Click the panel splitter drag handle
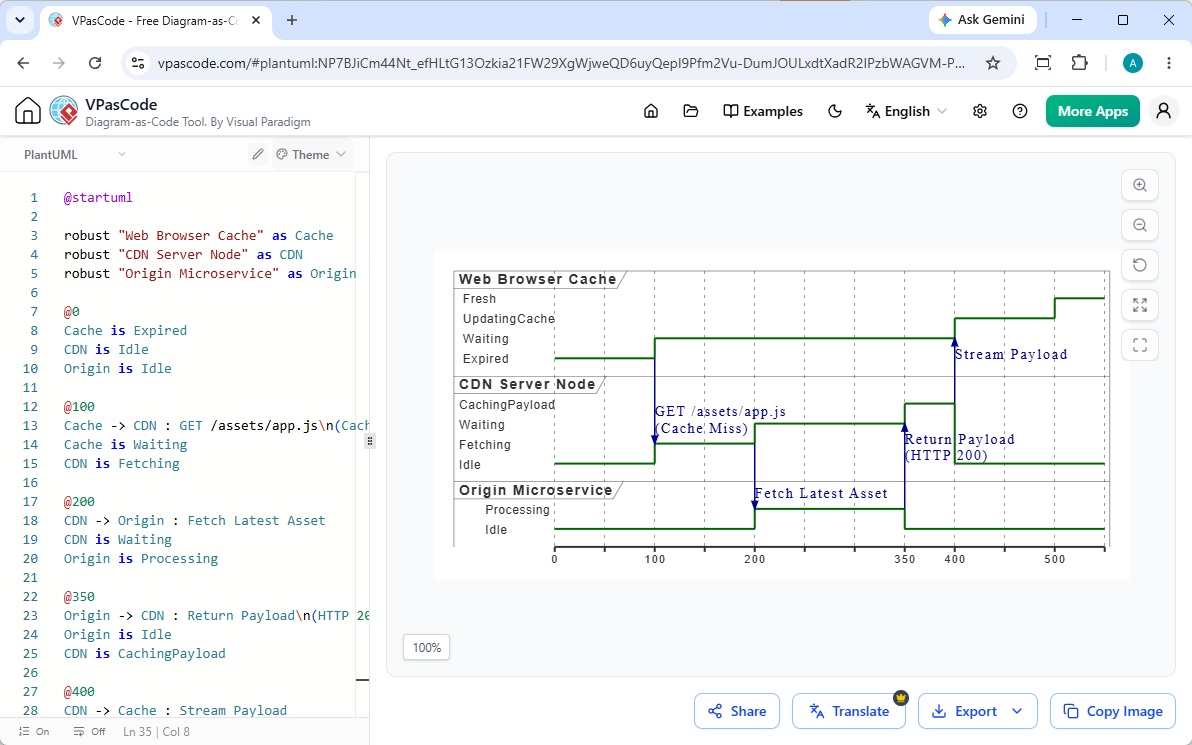Screen dimensions: 1192x745 click(369, 441)
